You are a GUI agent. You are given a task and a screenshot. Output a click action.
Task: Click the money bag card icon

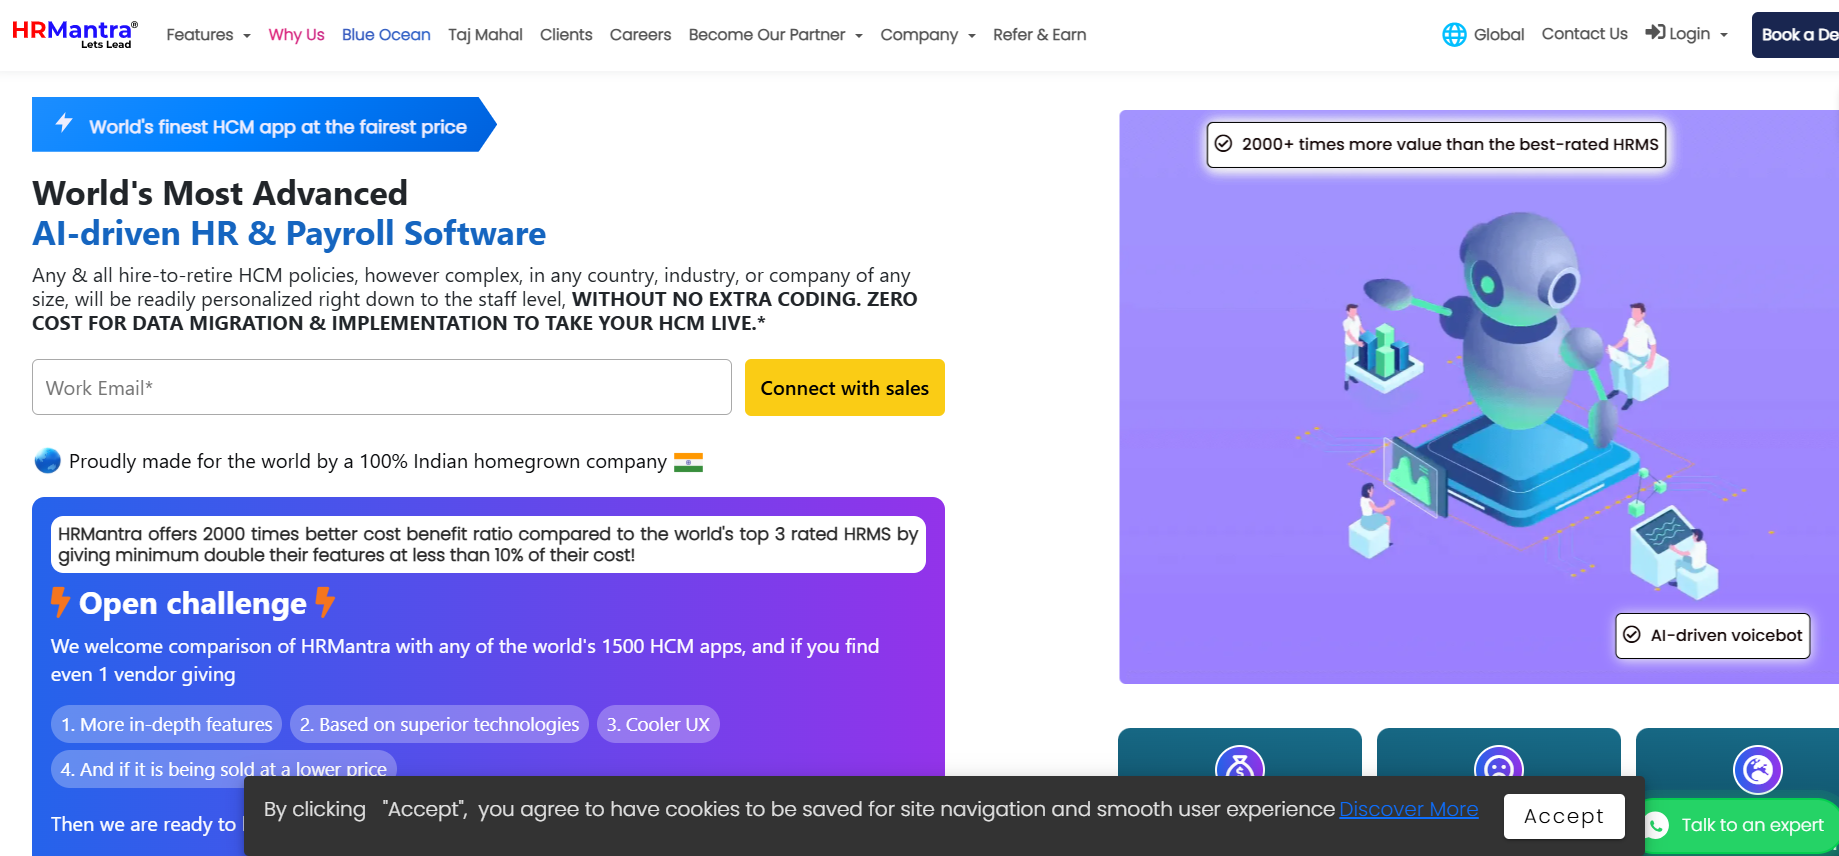pos(1240,768)
